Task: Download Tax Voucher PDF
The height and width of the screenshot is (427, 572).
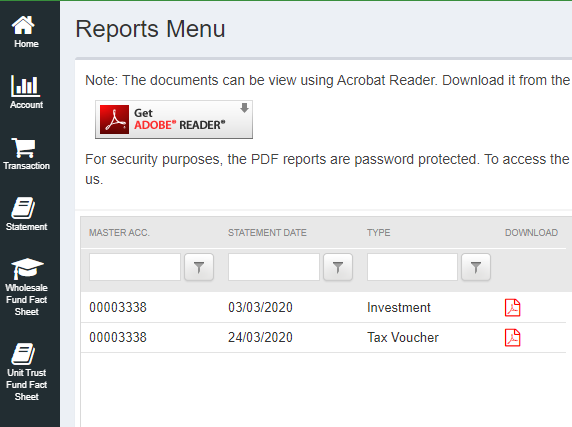Action: click(512, 337)
